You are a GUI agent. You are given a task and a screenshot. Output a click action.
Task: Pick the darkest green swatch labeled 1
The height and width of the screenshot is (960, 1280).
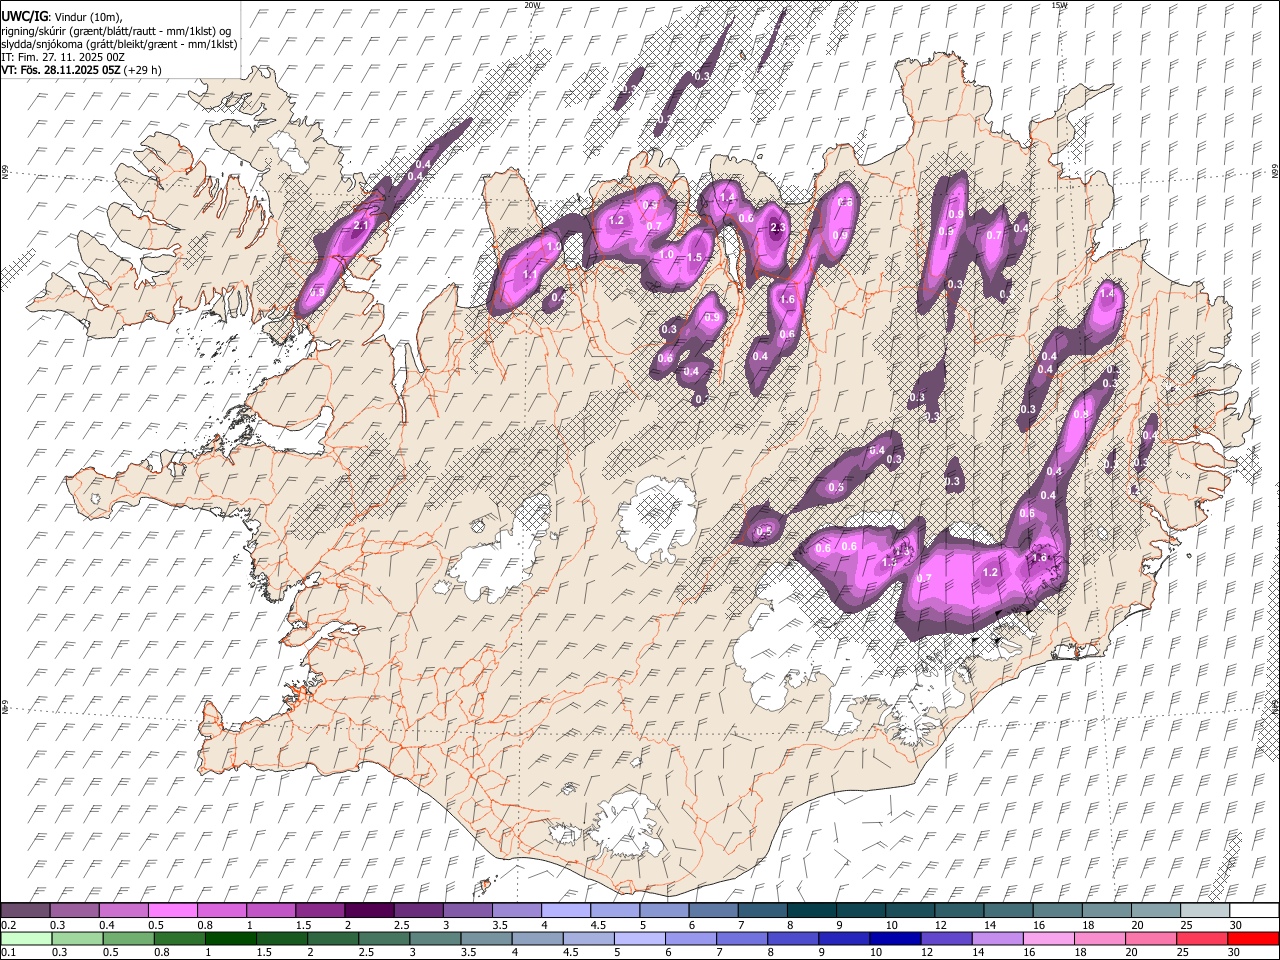[x=231, y=939]
